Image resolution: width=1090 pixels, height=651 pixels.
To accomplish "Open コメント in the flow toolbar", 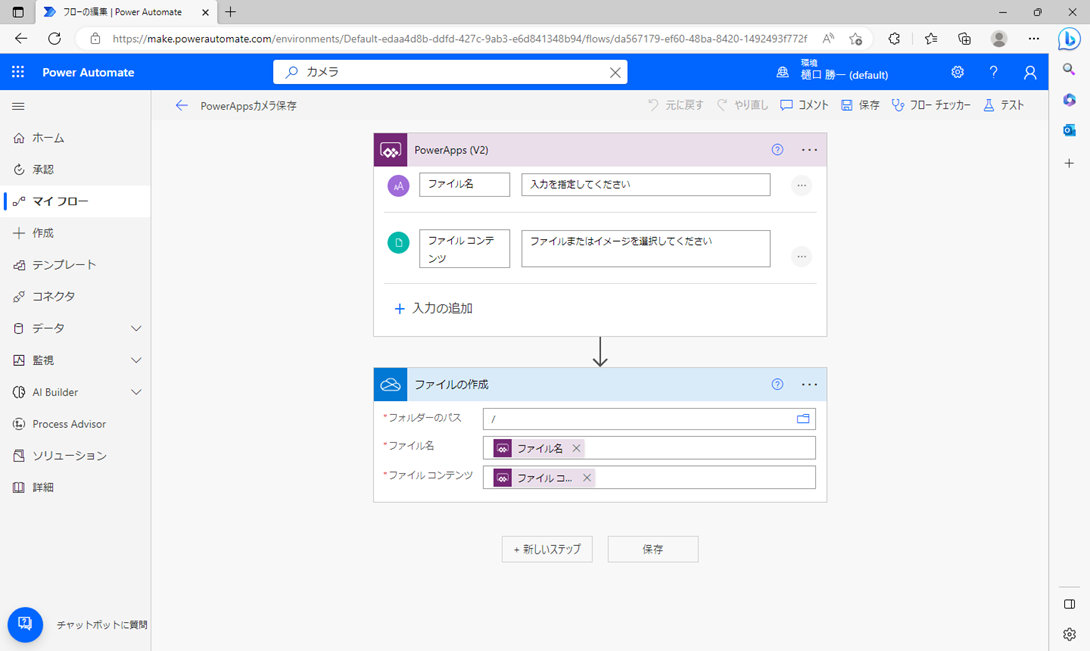I will 804,105.
